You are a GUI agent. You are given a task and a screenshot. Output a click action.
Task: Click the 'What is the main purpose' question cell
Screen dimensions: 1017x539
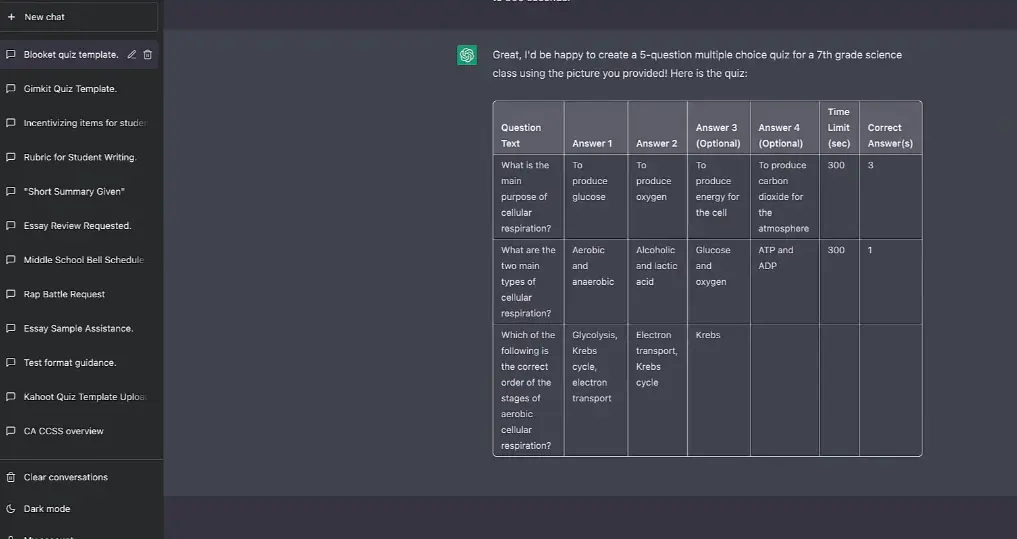526,196
